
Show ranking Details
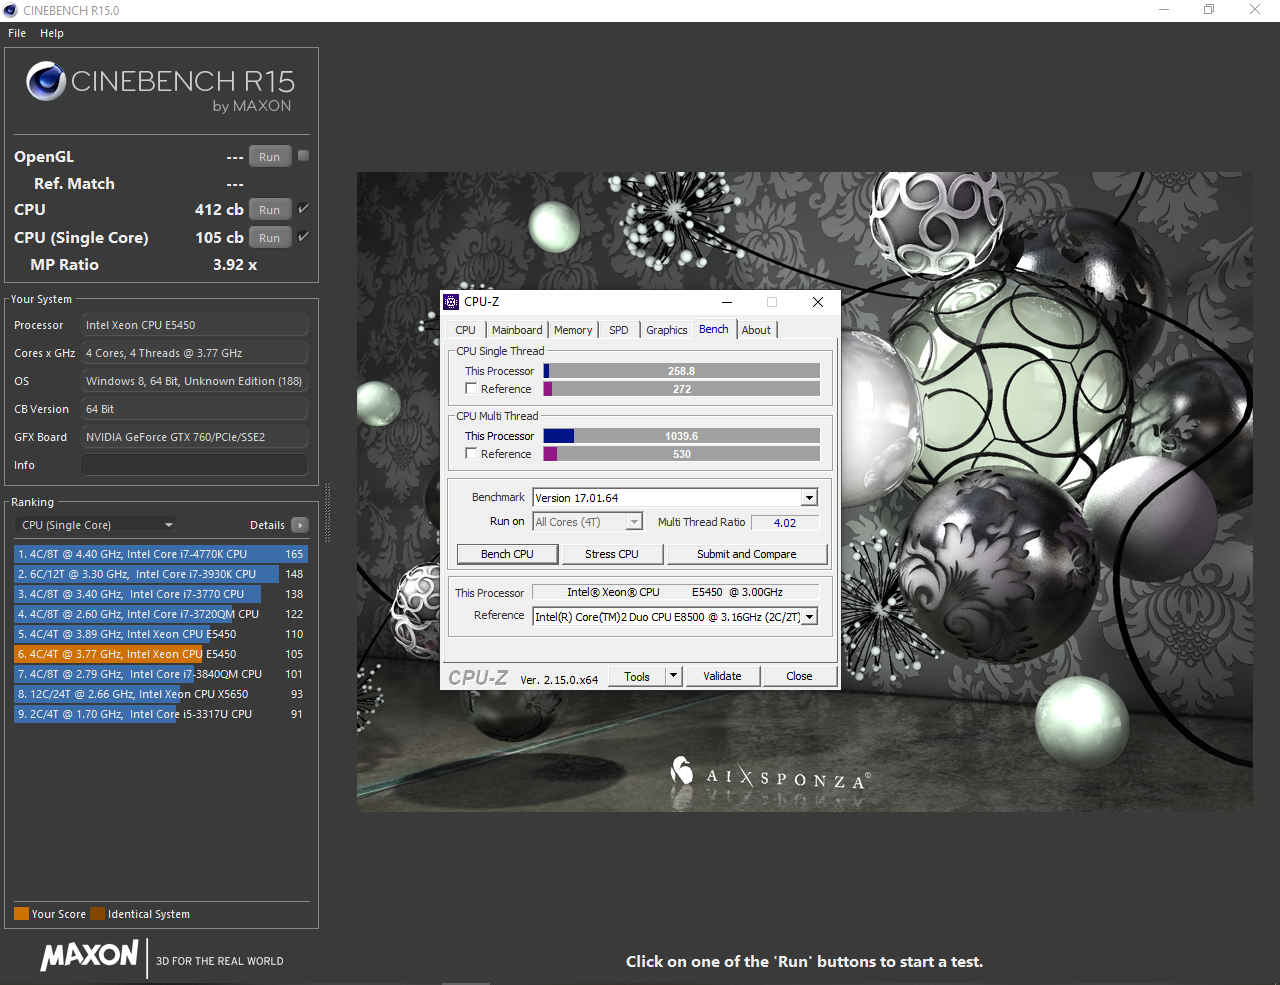pos(267,525)
